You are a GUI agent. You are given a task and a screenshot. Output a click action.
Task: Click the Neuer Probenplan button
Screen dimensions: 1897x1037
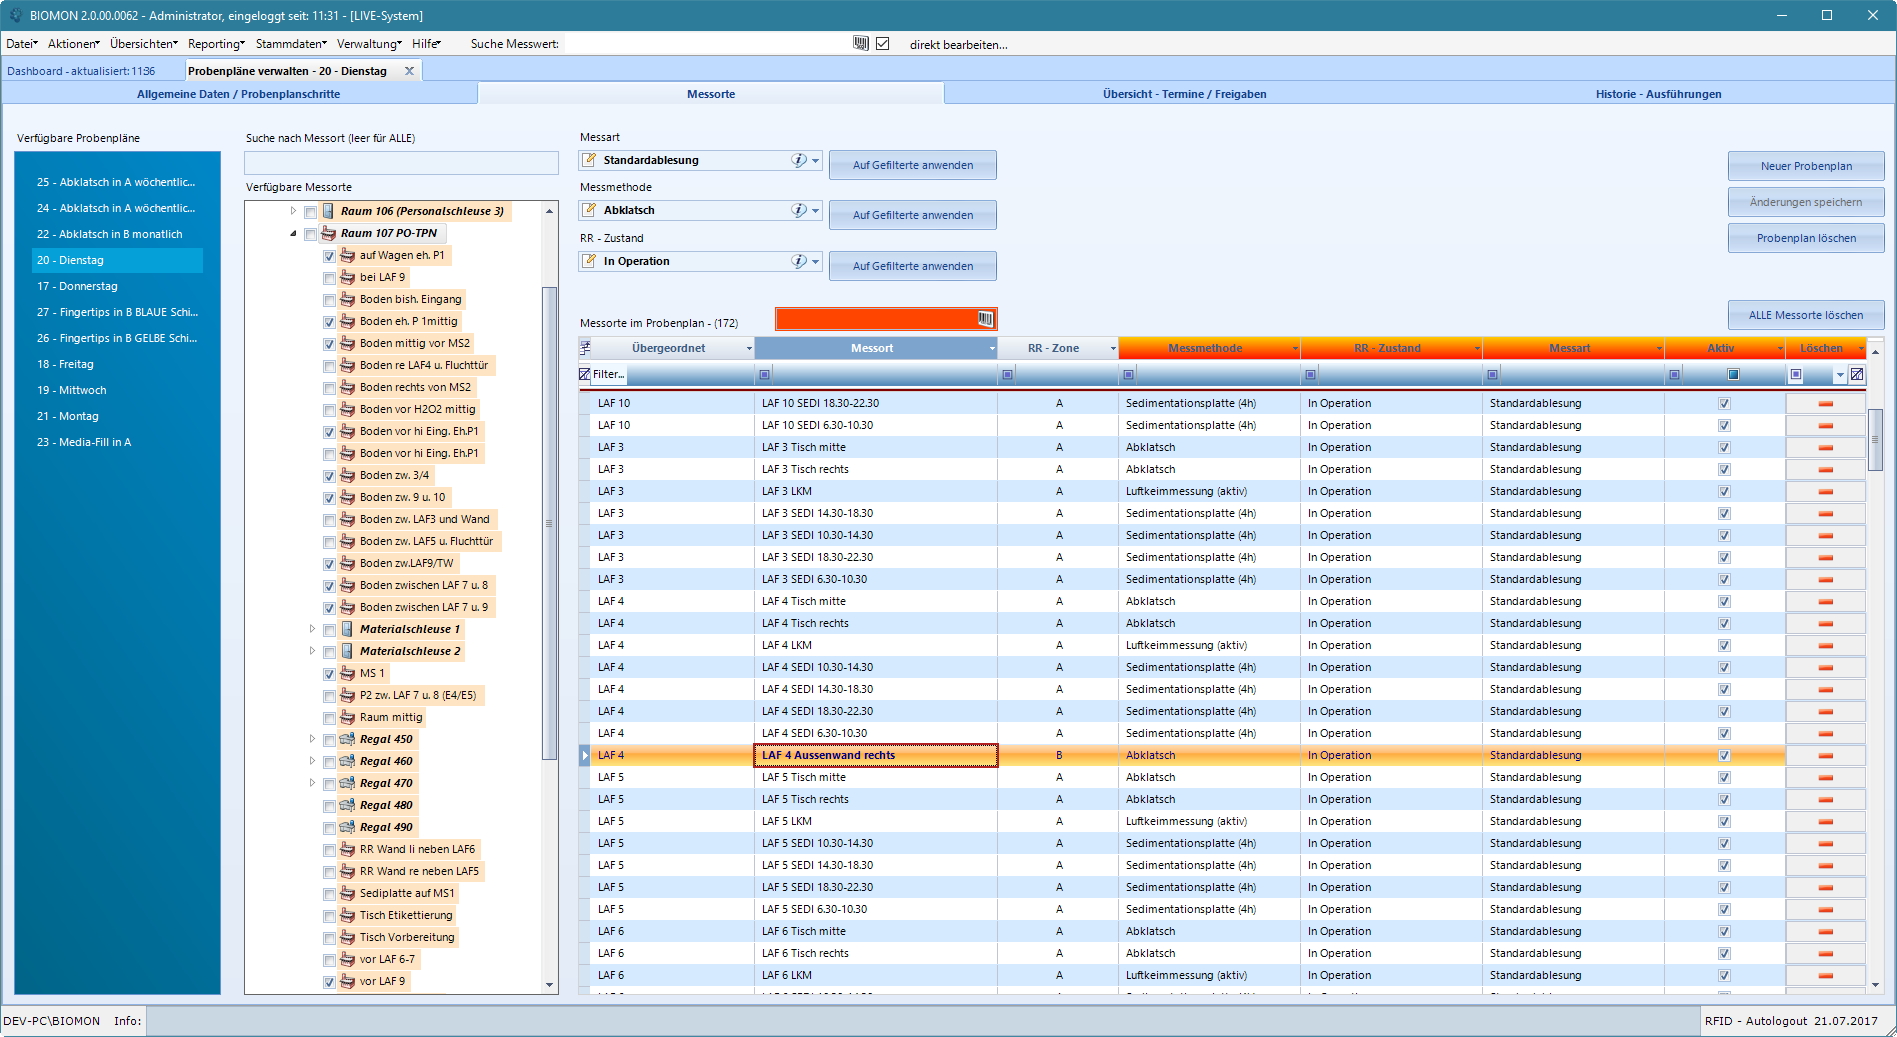1806,166
